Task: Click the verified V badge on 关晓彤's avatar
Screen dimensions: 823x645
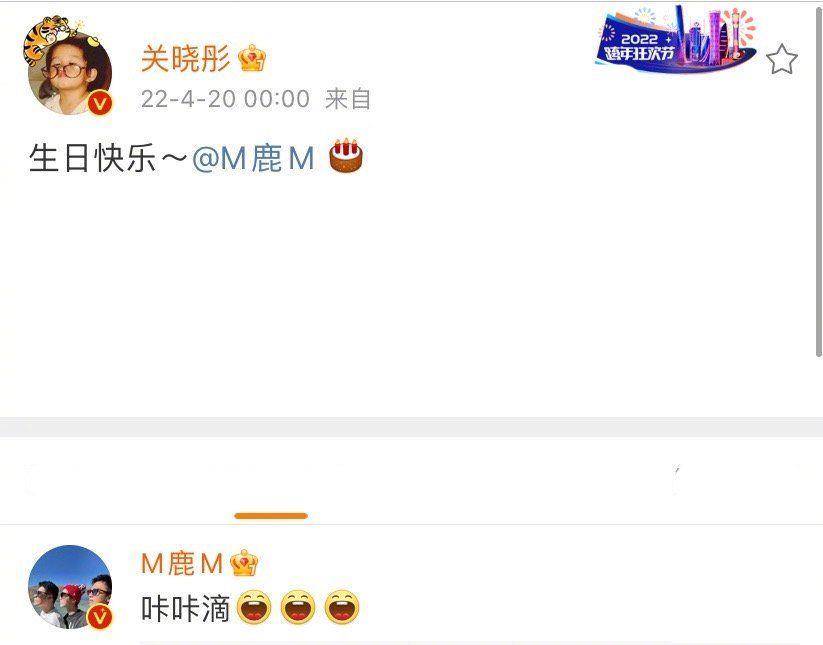Action: [x=100, y=103]
